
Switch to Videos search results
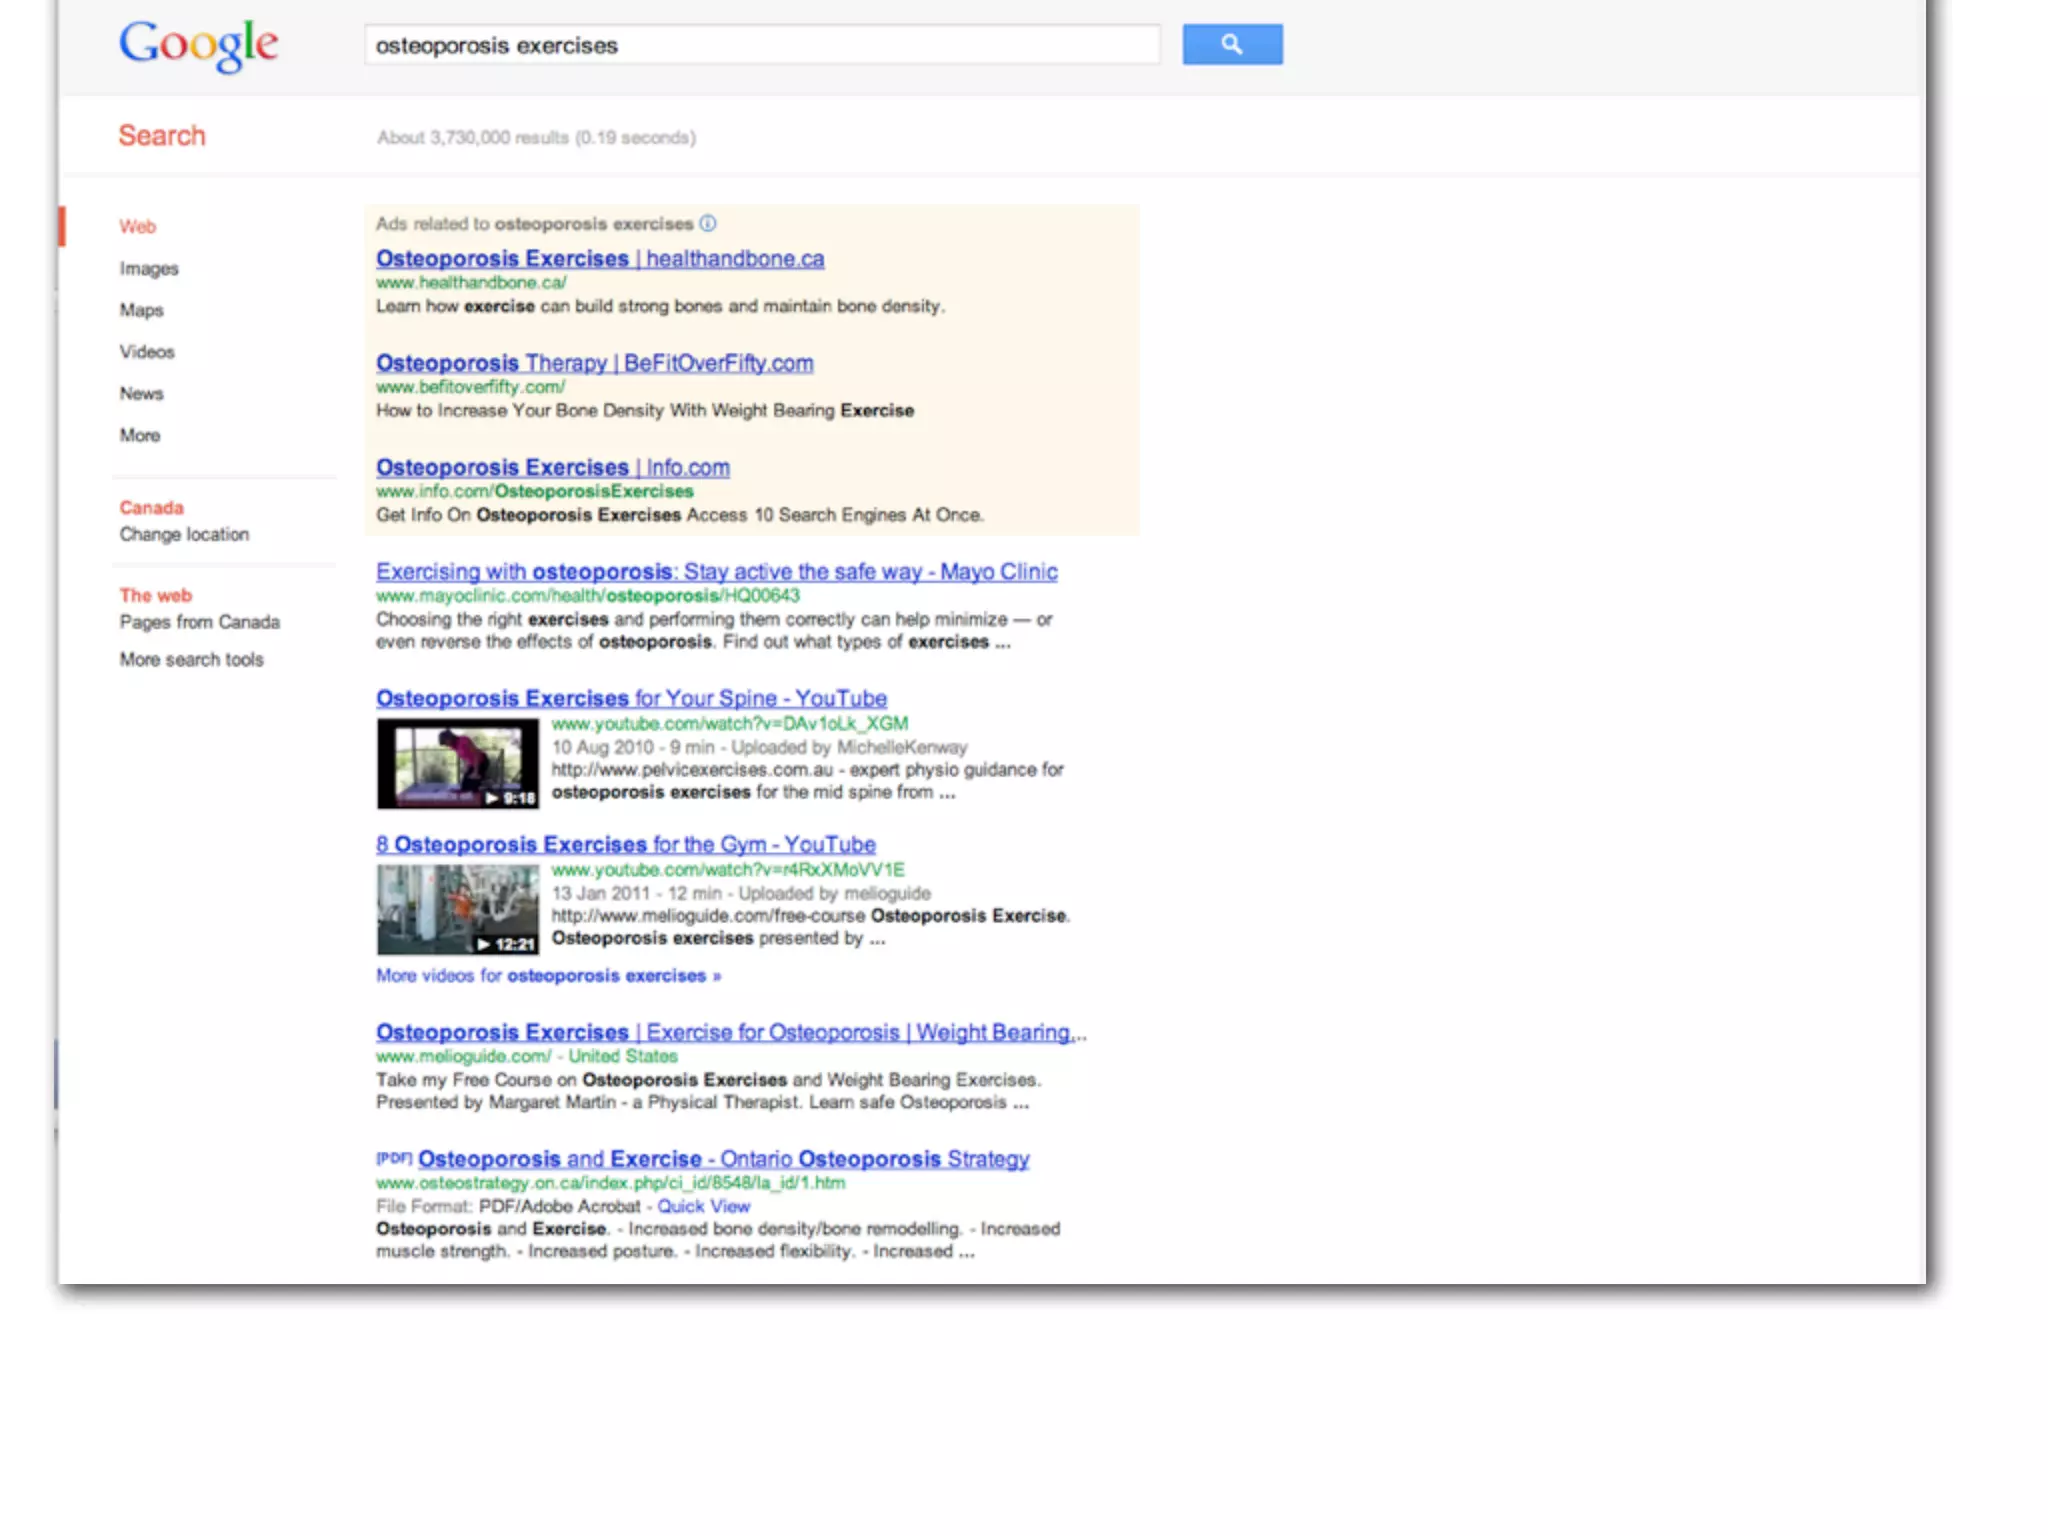click(147, 352)
